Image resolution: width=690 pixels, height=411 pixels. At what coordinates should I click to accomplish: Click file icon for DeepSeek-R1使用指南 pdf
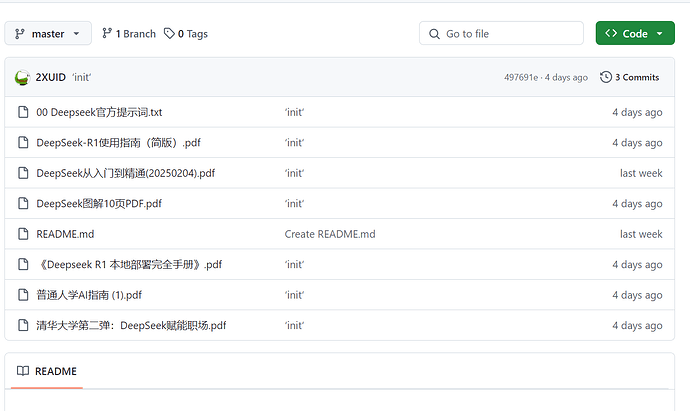[23, 143]
